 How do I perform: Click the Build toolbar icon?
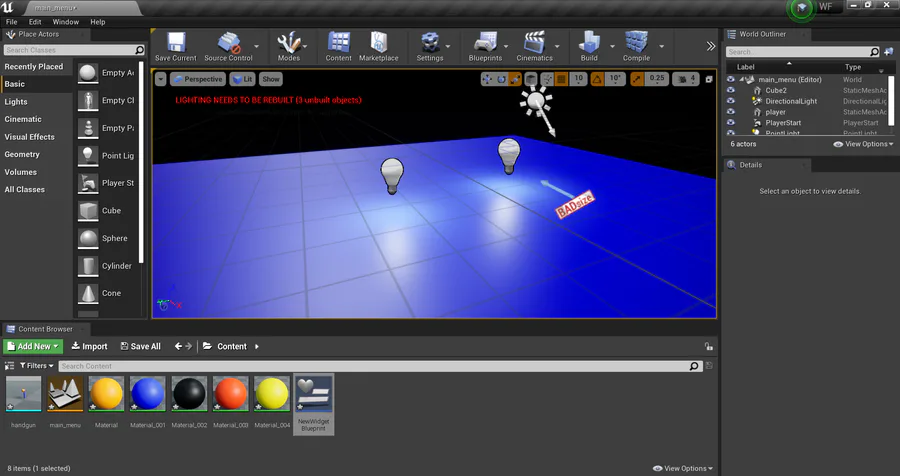(589, 47)
